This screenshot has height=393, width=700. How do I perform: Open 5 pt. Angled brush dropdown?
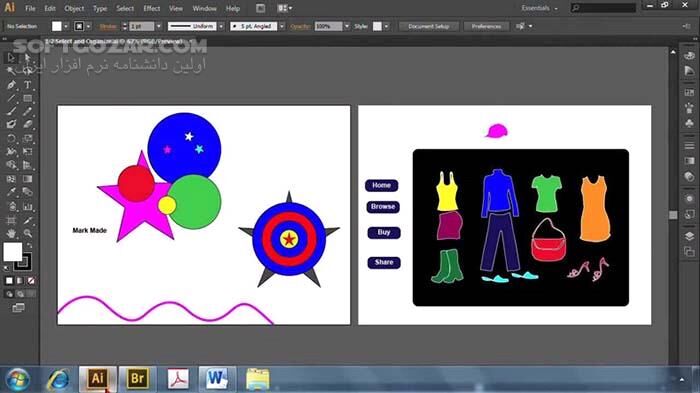[x=282, y=26]
